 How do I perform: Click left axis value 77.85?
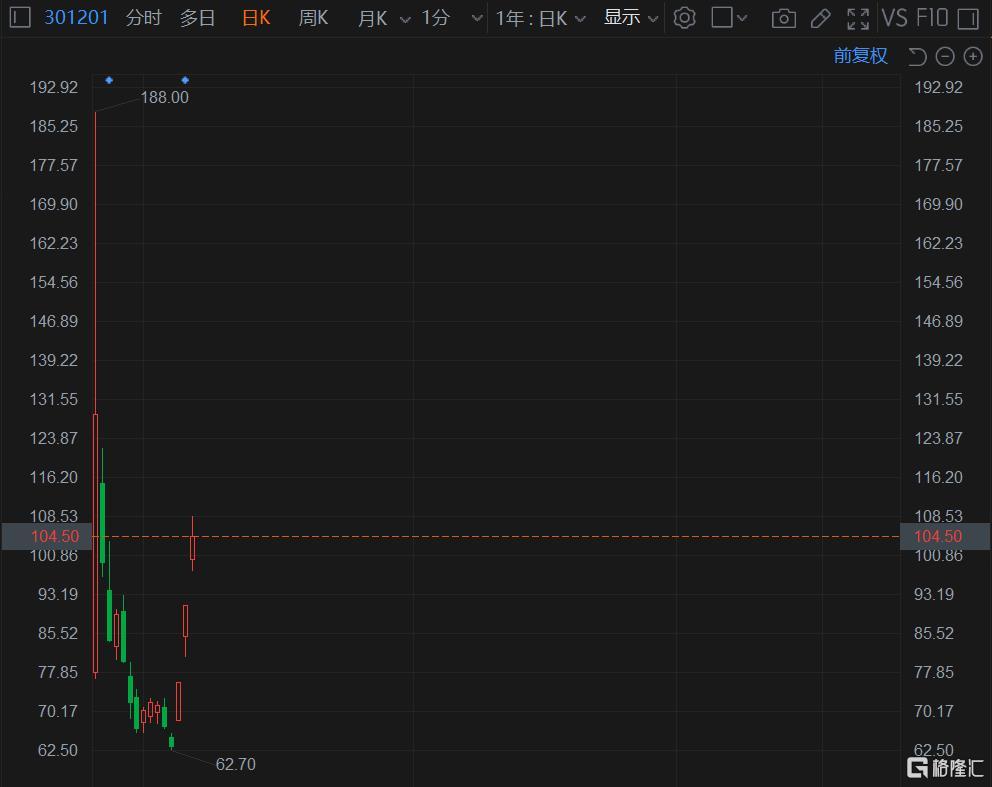[x=58, y=672]
